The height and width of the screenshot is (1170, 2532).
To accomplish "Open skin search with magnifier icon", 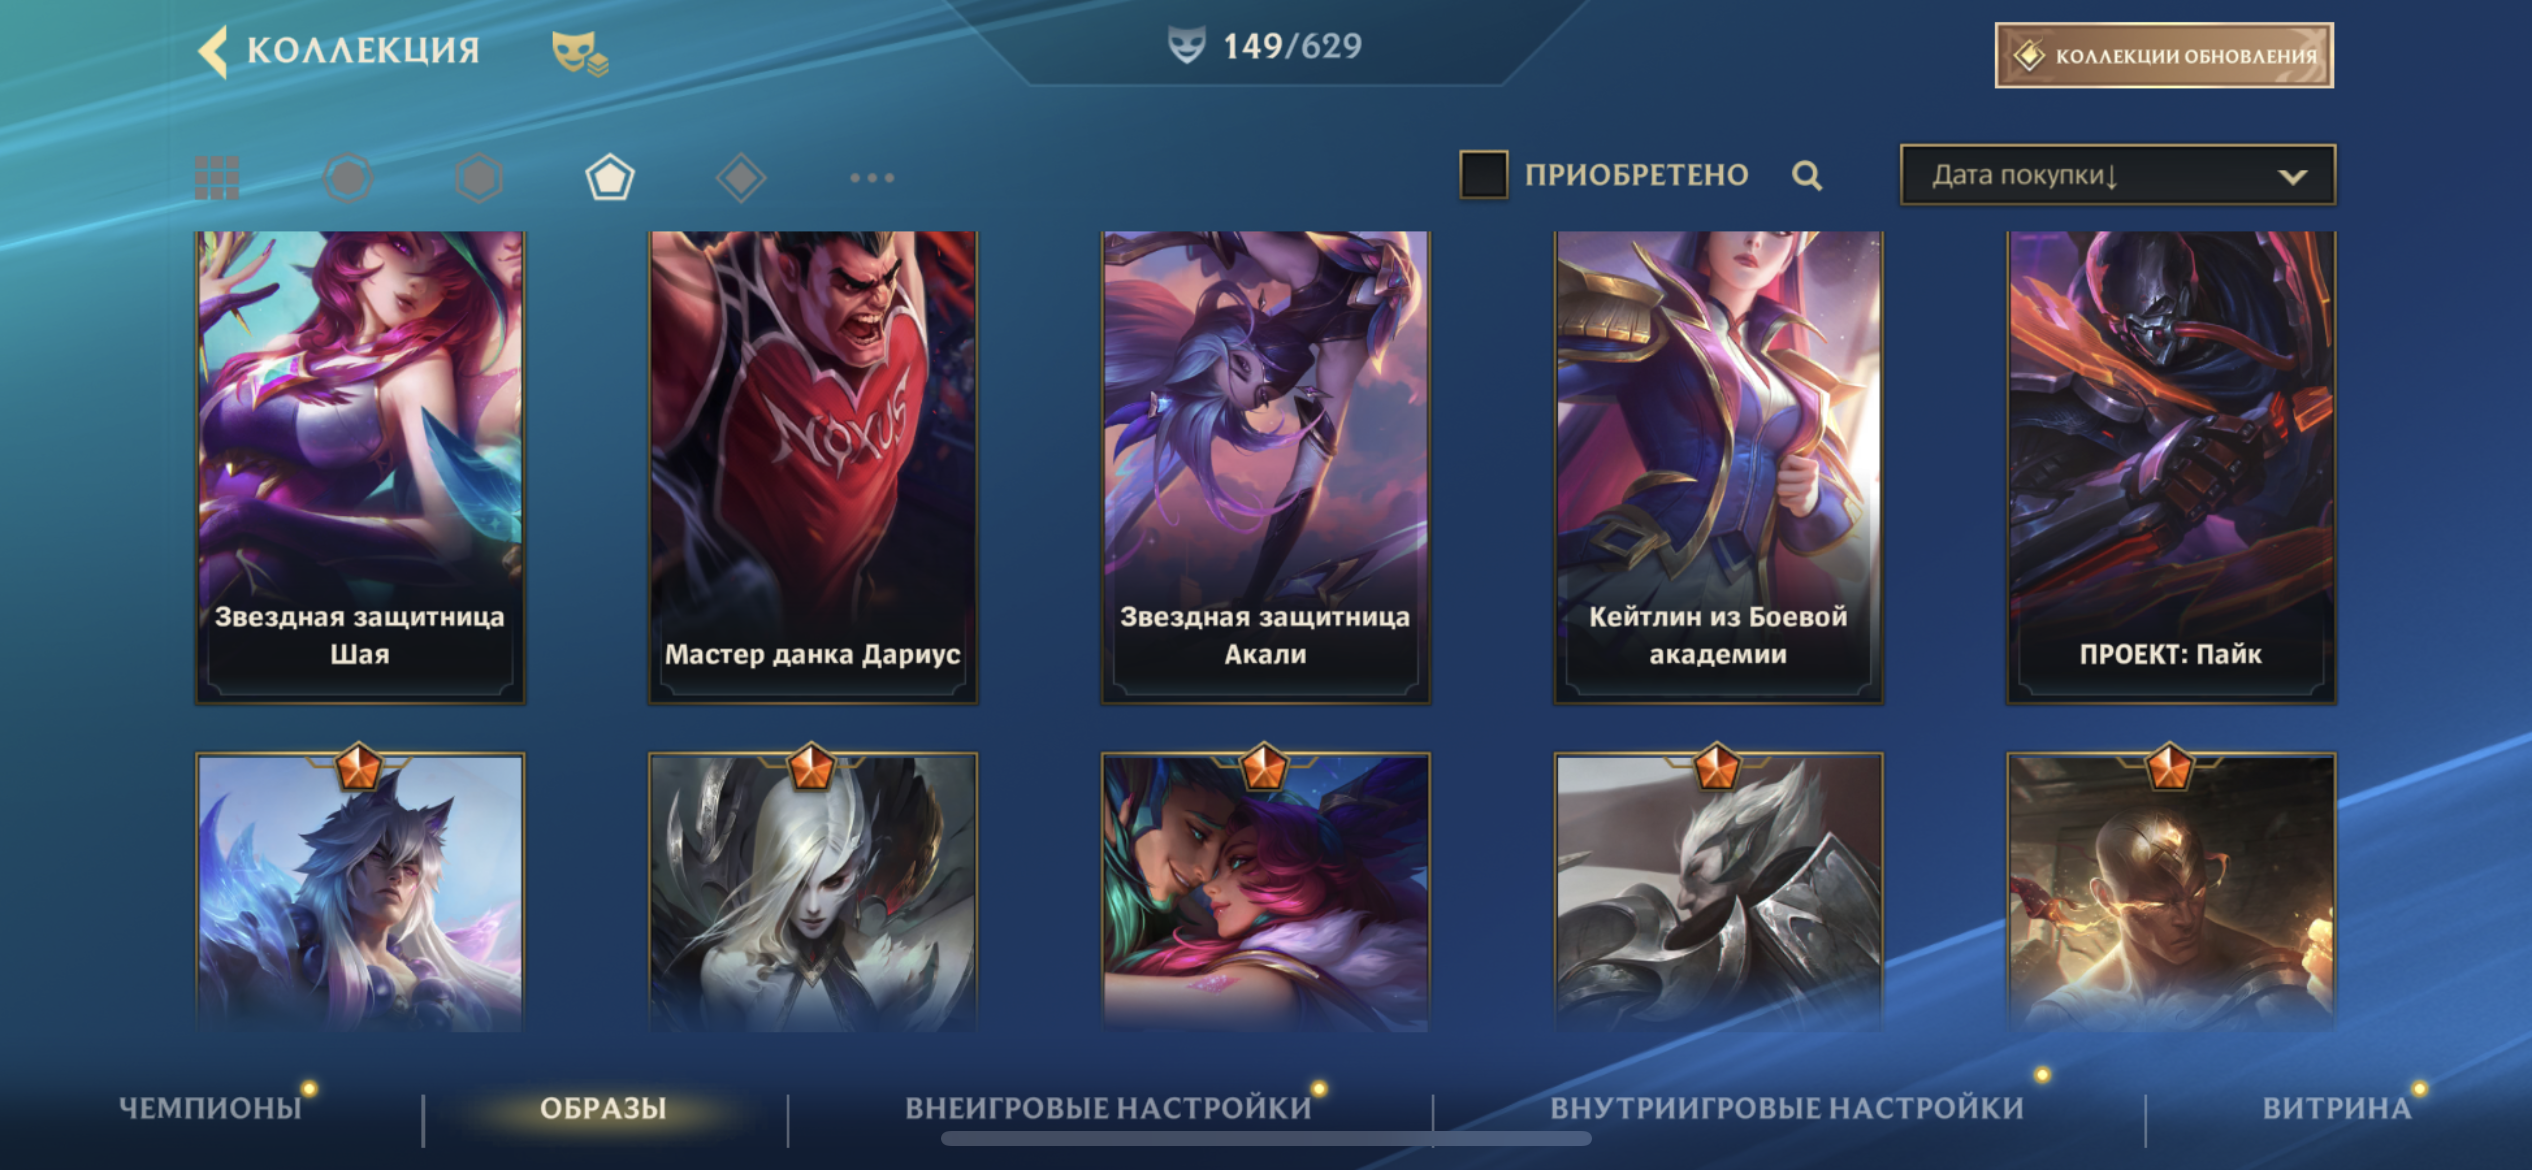I will tap(1807, 176).
